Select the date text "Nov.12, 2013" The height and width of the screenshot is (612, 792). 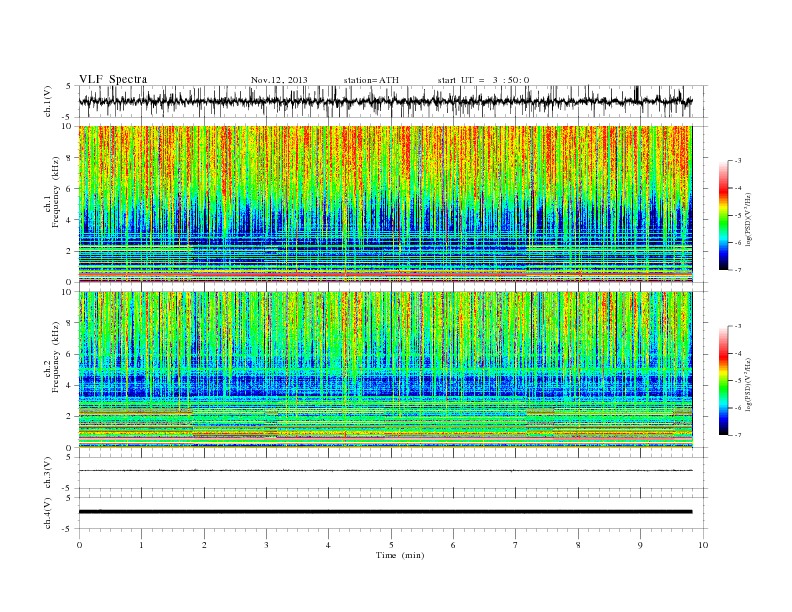point(279,80)
